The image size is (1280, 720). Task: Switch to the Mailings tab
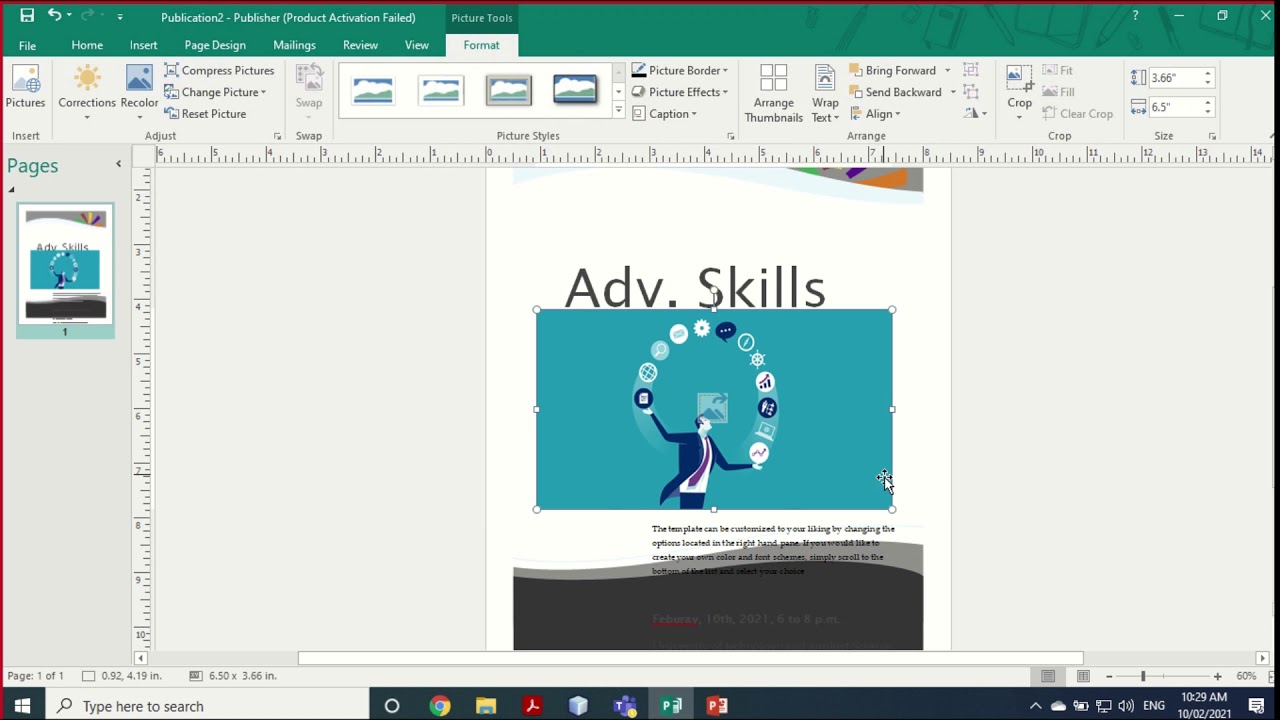click(x=294, y=45)
